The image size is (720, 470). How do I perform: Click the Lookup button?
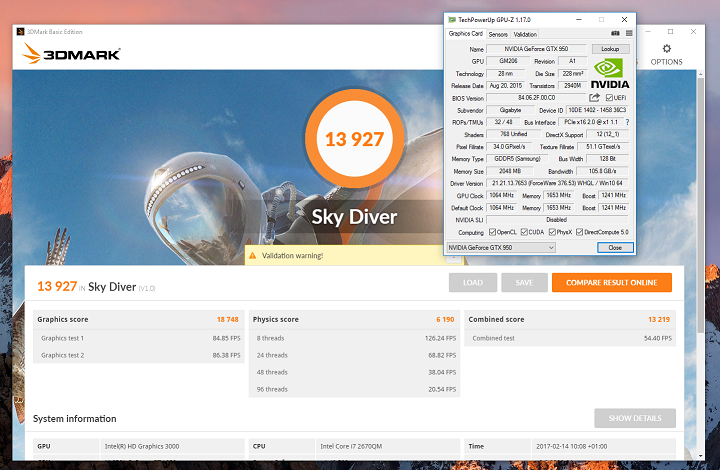coord(610,49)
